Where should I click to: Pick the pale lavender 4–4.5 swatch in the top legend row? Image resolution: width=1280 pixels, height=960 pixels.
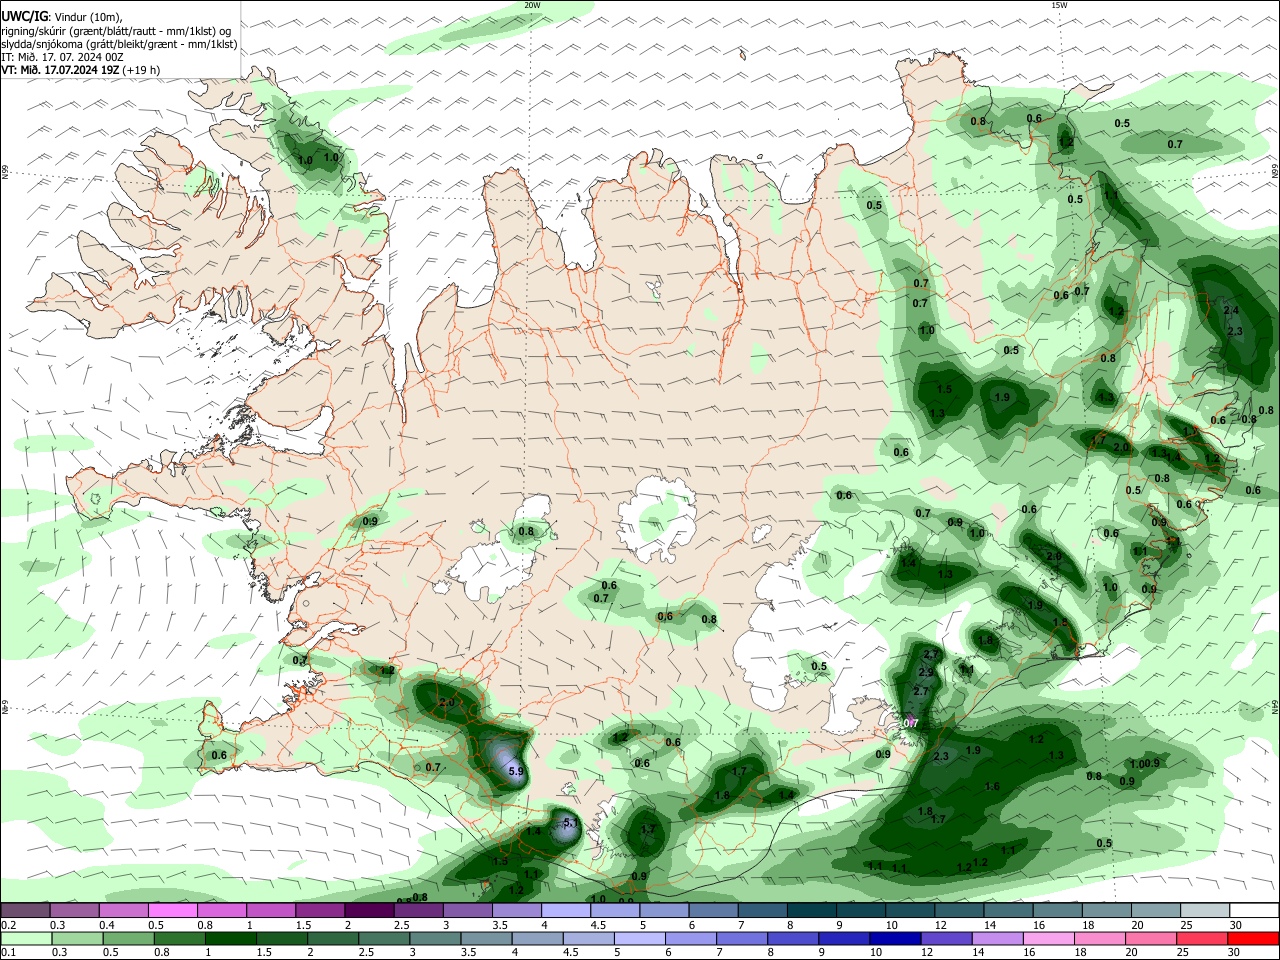564,911
